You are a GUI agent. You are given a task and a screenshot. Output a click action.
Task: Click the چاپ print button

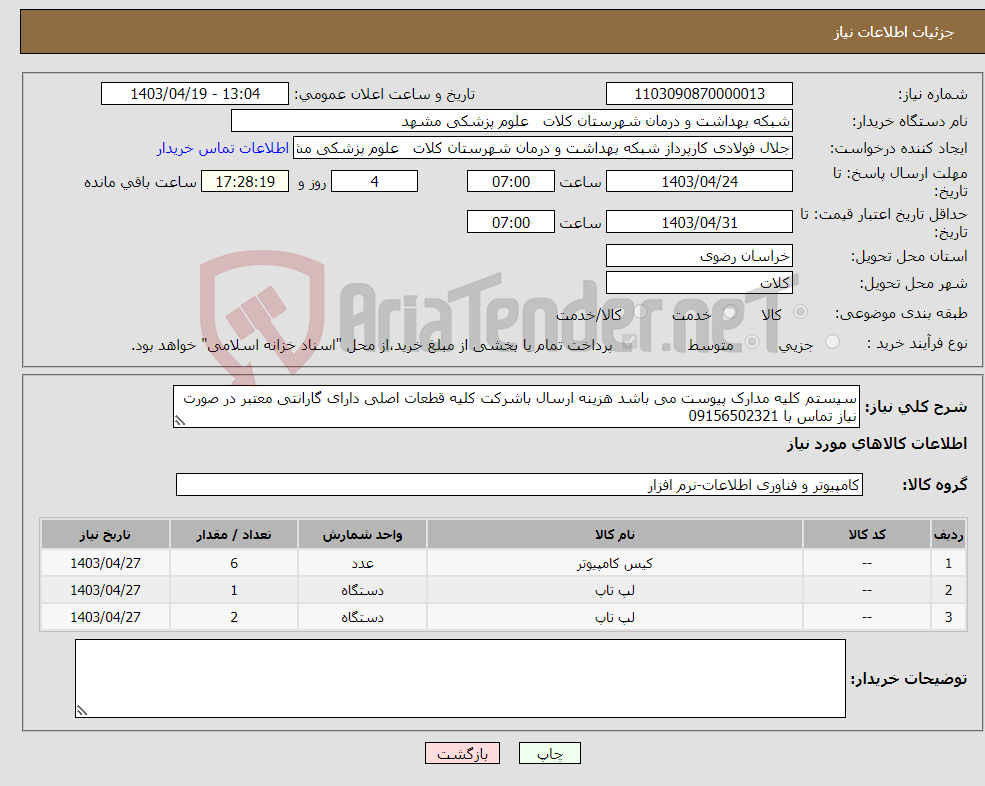(x=550, y=753)
